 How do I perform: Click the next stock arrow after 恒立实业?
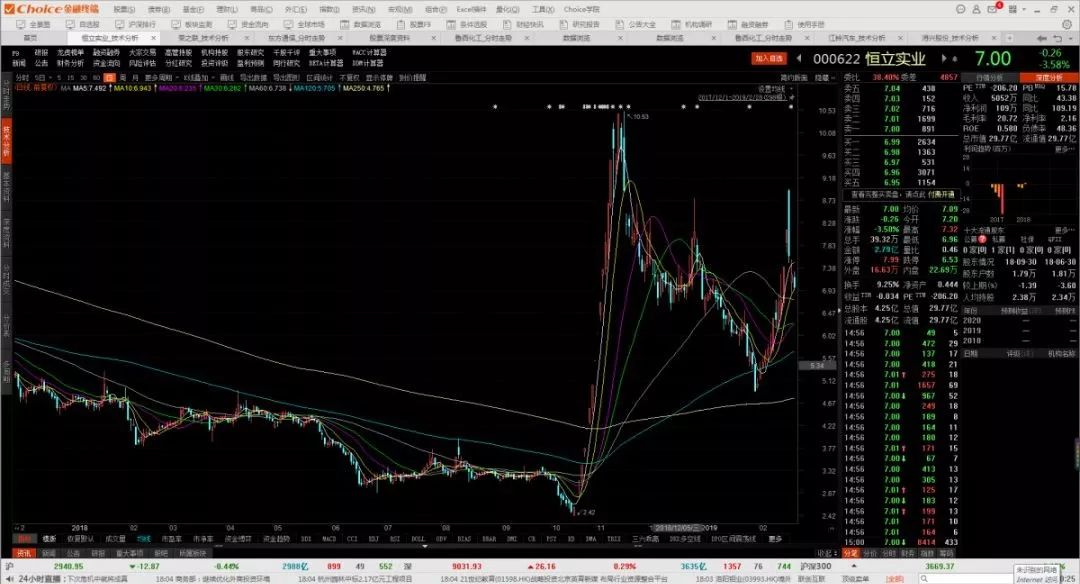coord(944,59)
